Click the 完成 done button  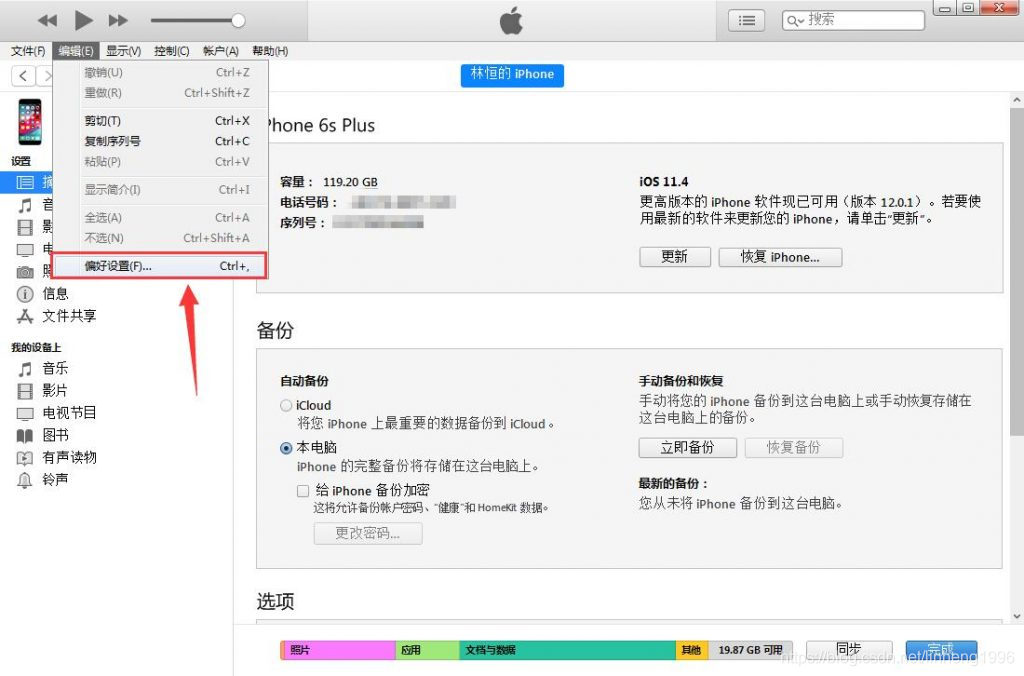click(x=941, y=650)
